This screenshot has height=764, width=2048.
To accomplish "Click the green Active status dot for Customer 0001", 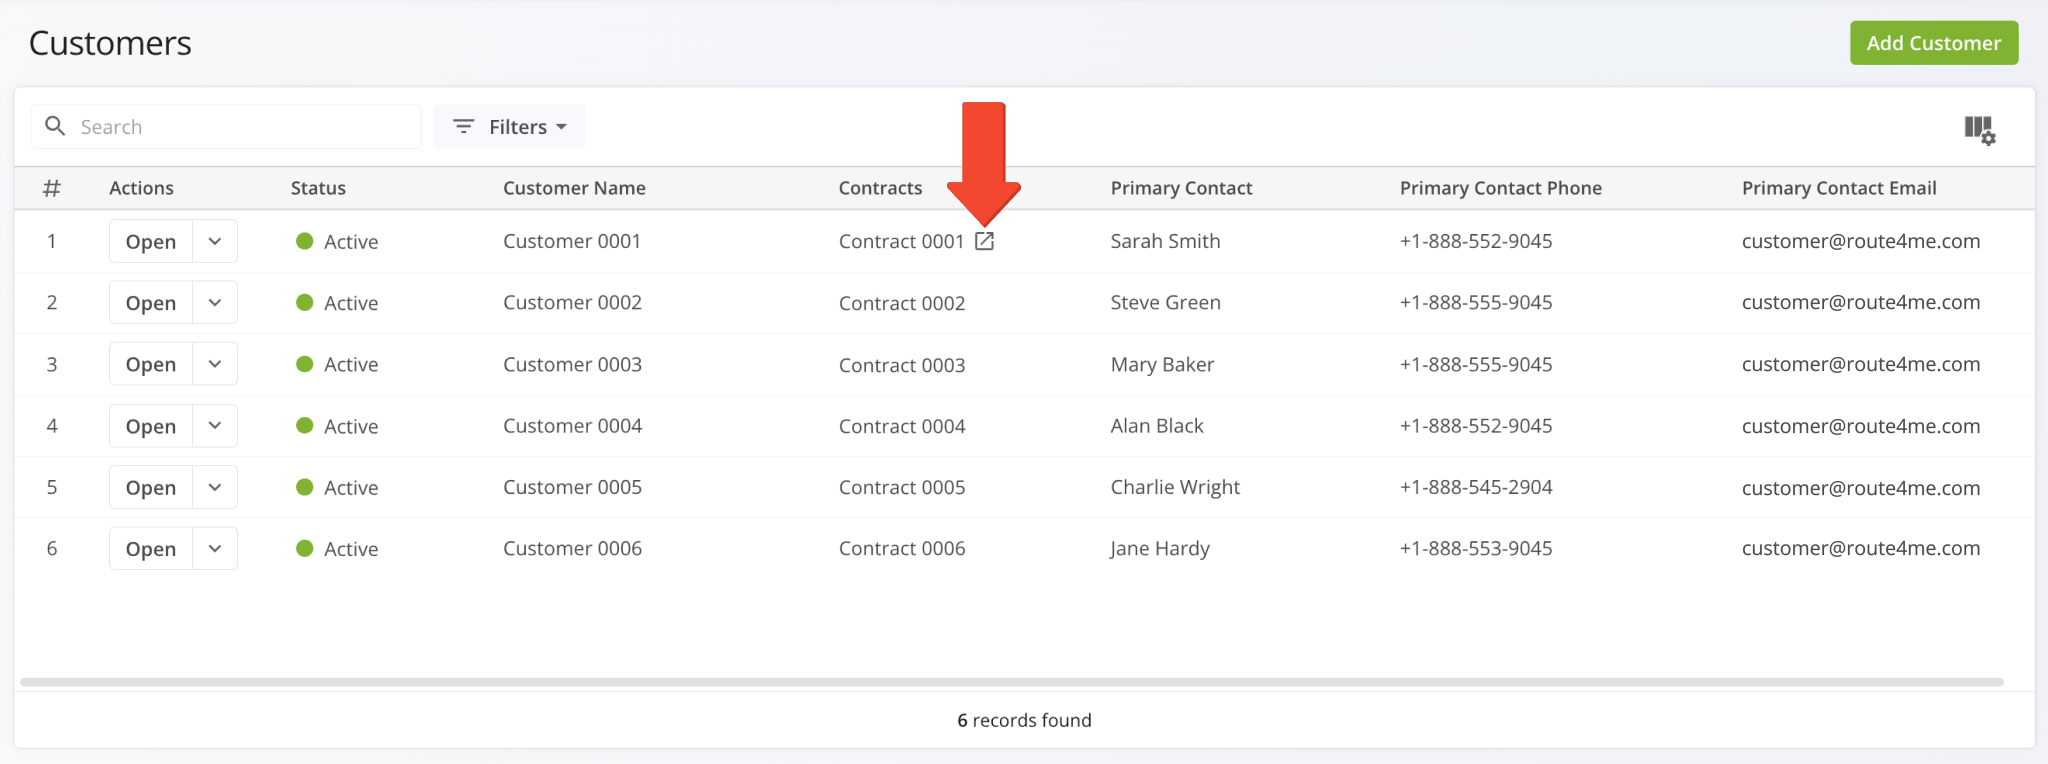I will click(305, 241).
